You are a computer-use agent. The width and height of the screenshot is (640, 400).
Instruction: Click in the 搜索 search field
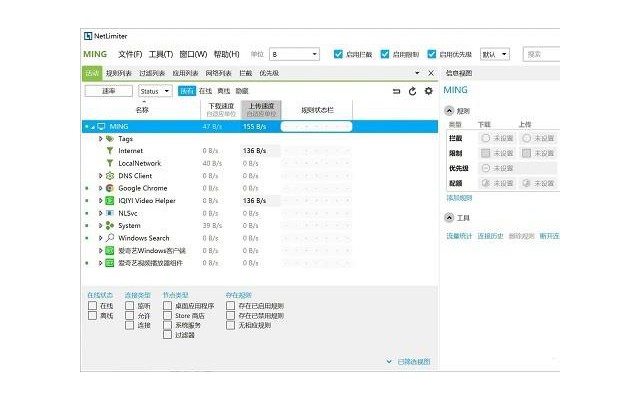(541, 54)
